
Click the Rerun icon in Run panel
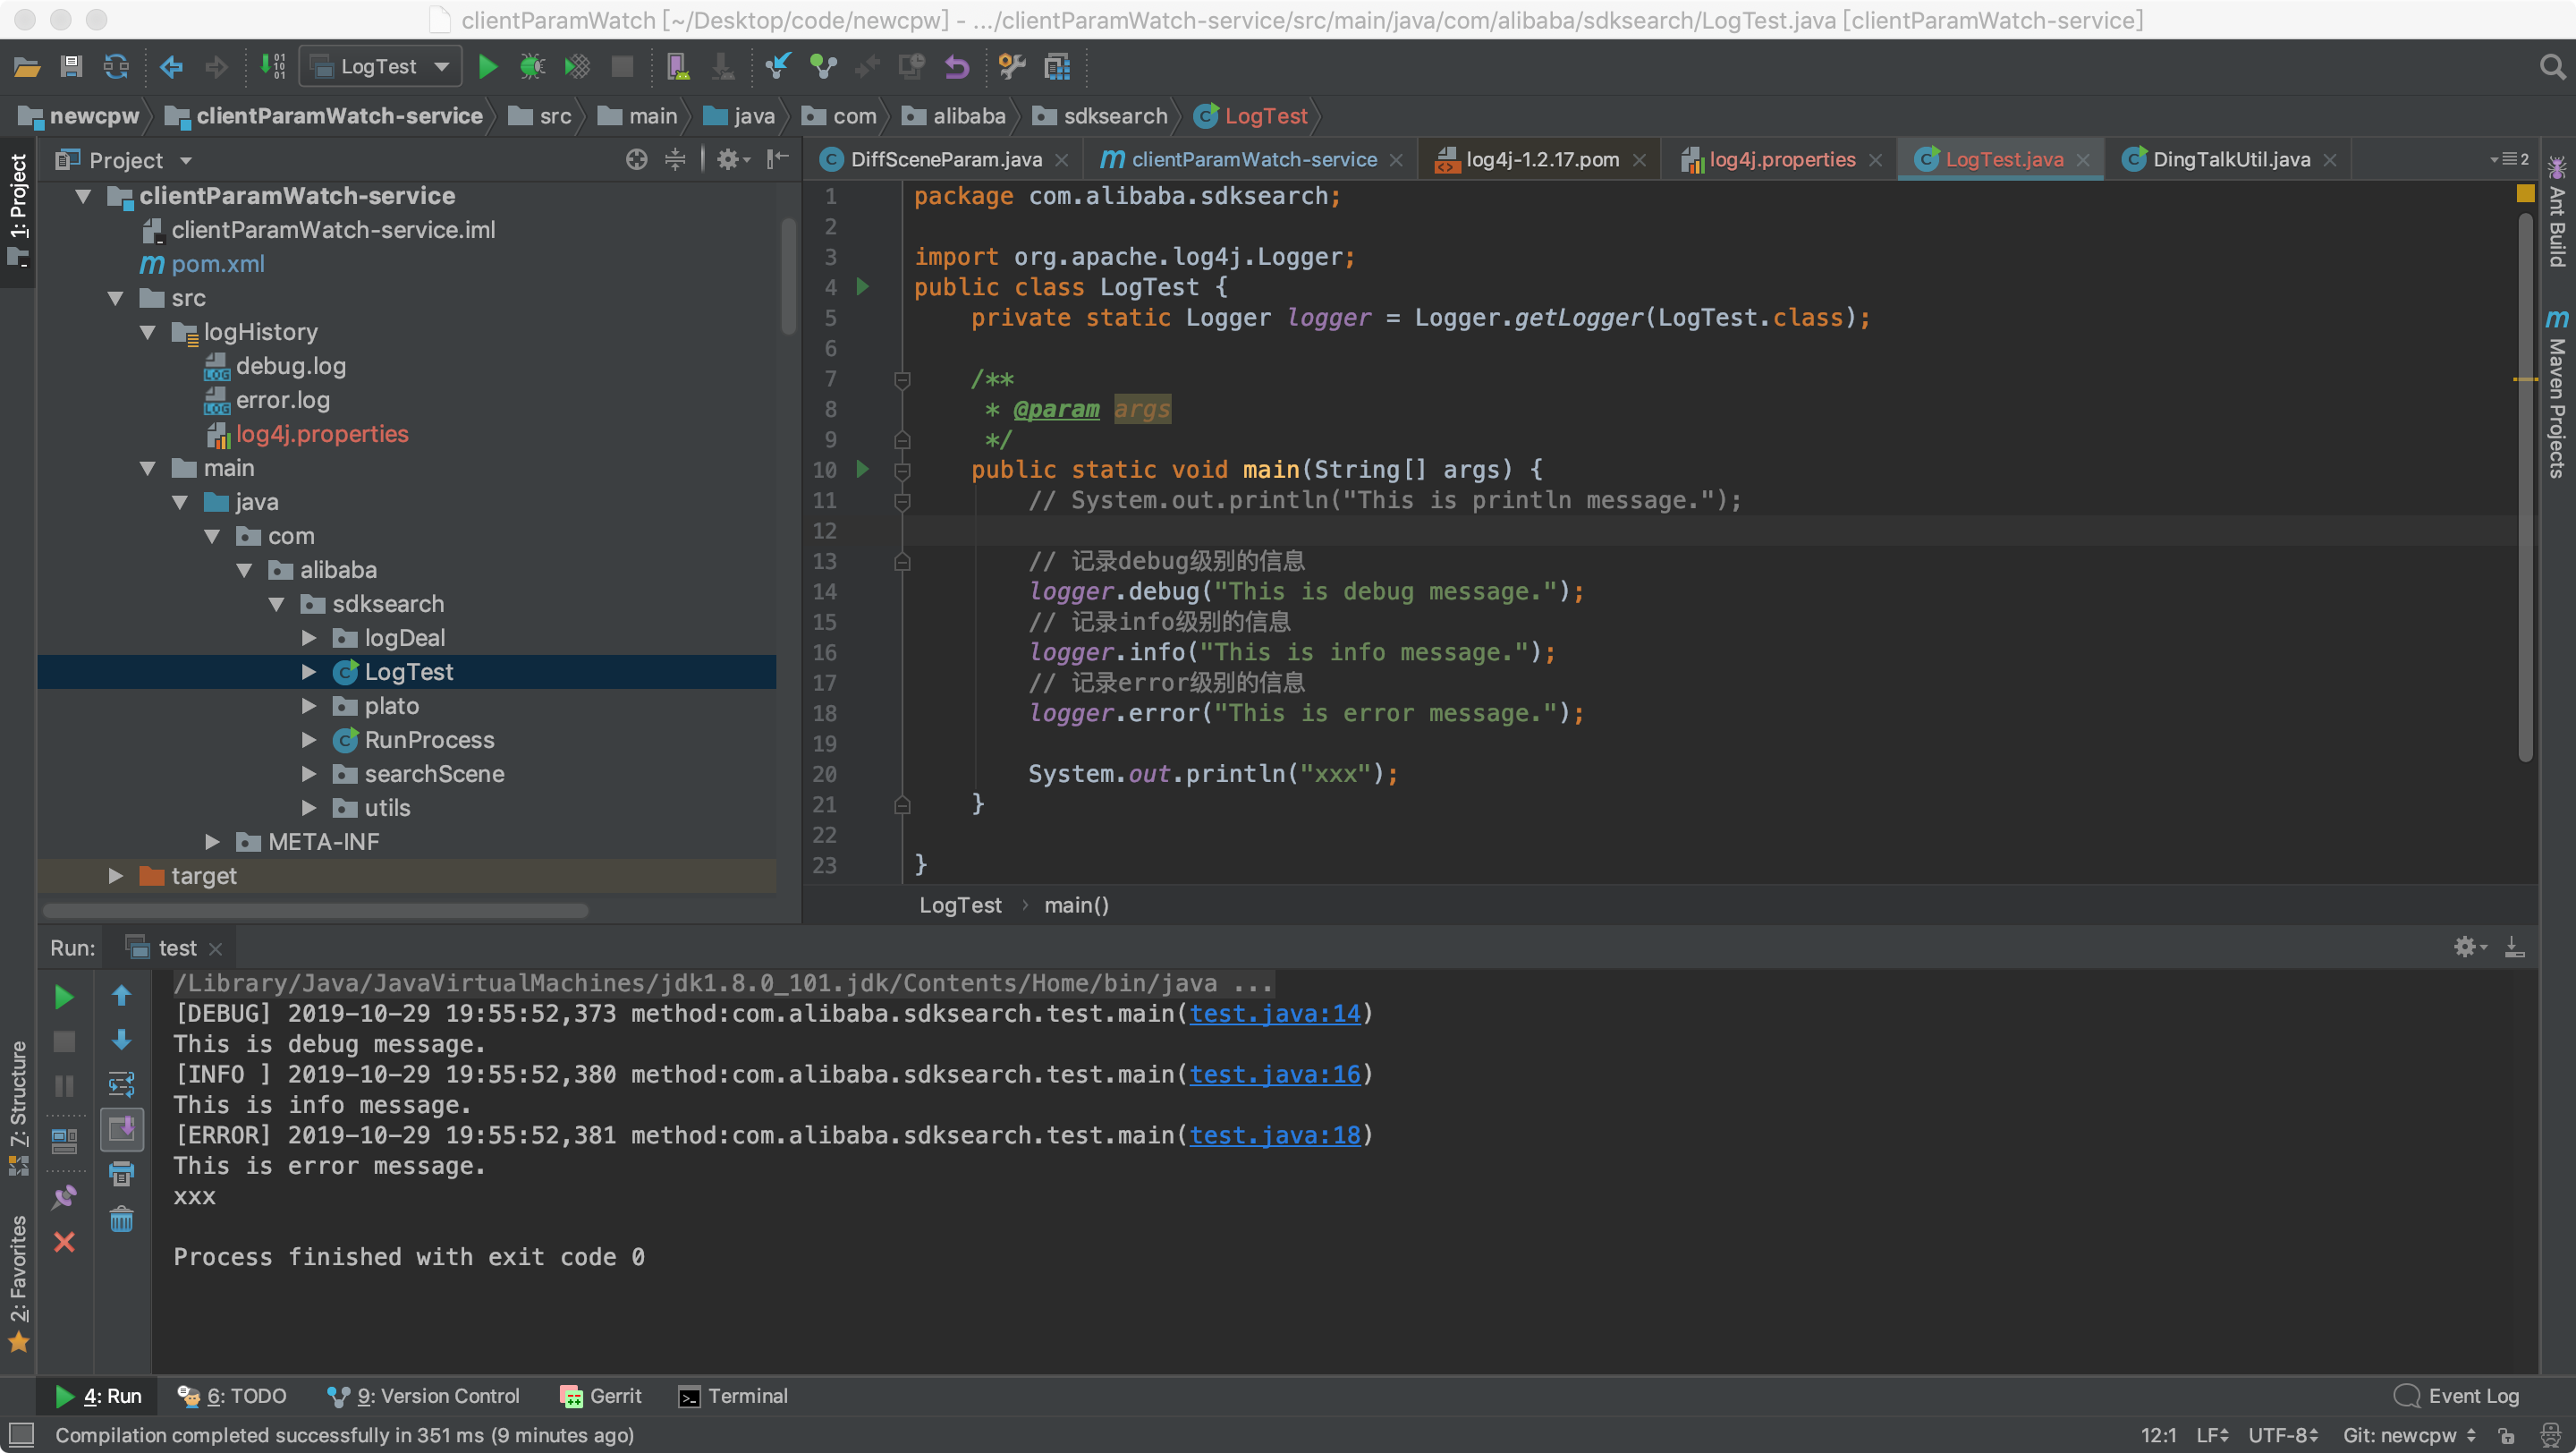[64, 996]
